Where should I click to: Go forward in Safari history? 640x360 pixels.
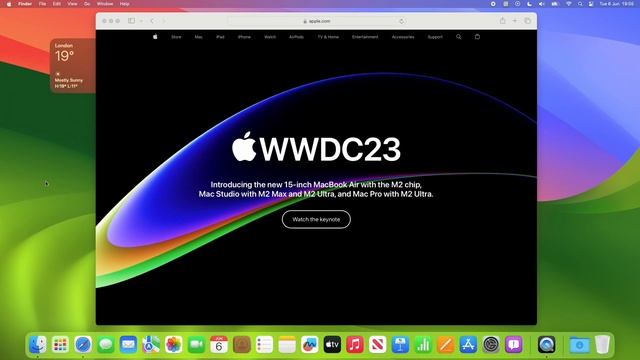point(164,21)
